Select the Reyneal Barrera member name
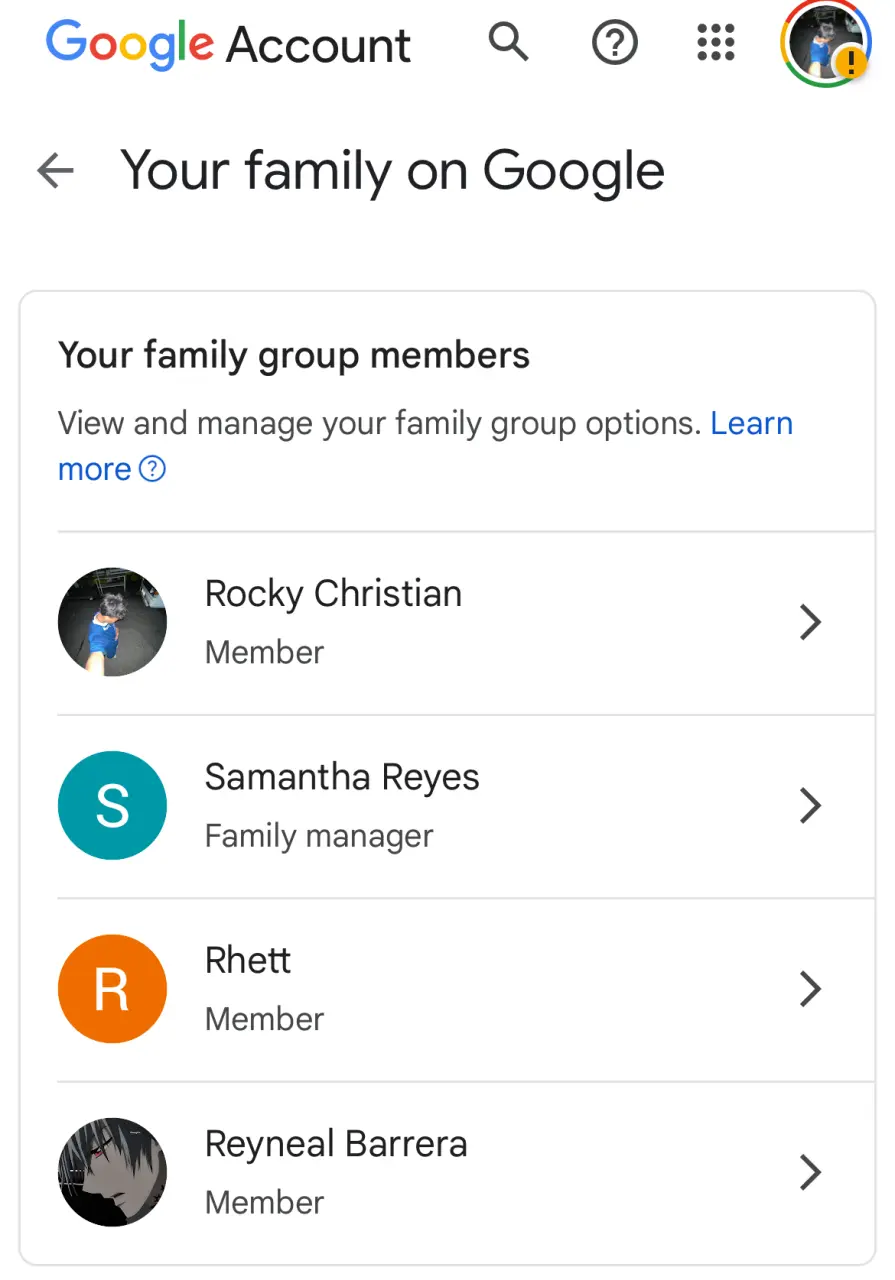 tap(336, 1144)
